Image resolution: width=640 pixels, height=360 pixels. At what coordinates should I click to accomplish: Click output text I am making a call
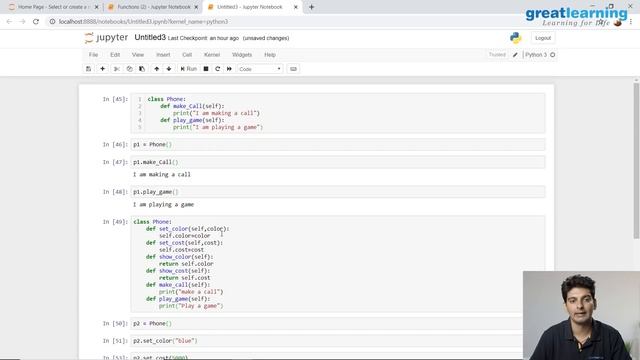[x=162, y=174]
